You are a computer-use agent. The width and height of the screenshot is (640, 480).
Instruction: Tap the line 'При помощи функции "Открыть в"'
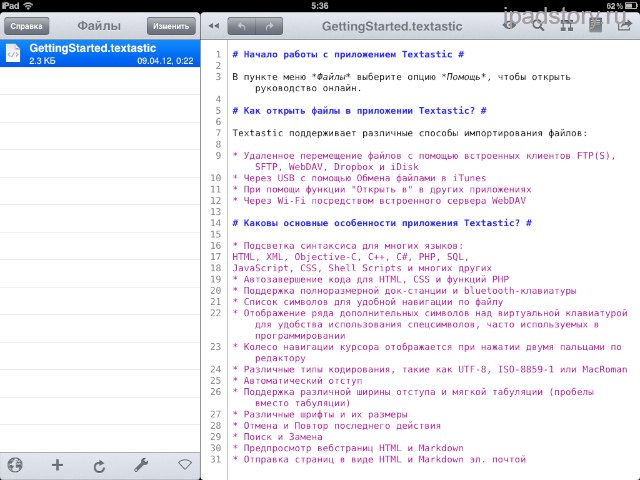[x=382, y=189]
